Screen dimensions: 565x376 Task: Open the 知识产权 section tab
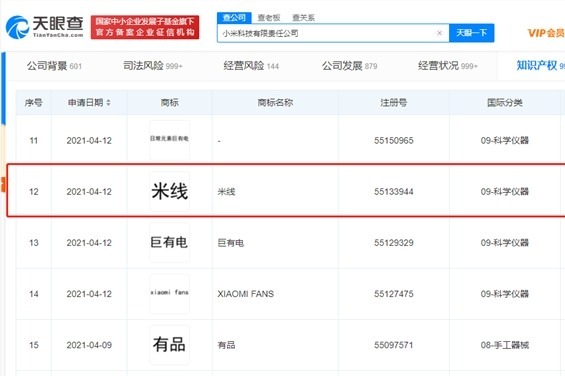coord(540,66)
